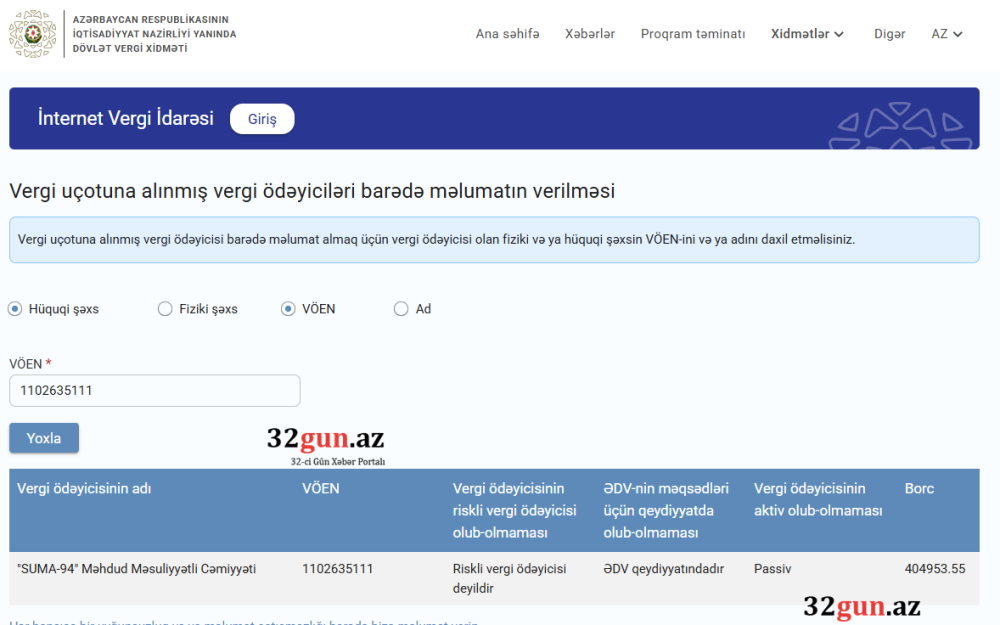
Task: Open the Xəbərlər page
Action: tap(590, 33)
